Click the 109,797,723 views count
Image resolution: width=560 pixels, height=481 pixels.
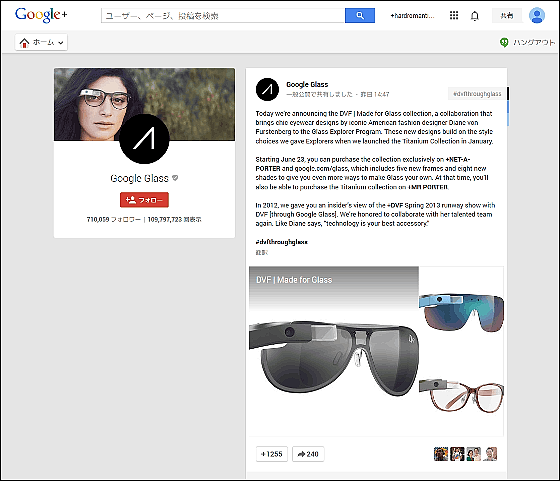click(x=174, y=219)
